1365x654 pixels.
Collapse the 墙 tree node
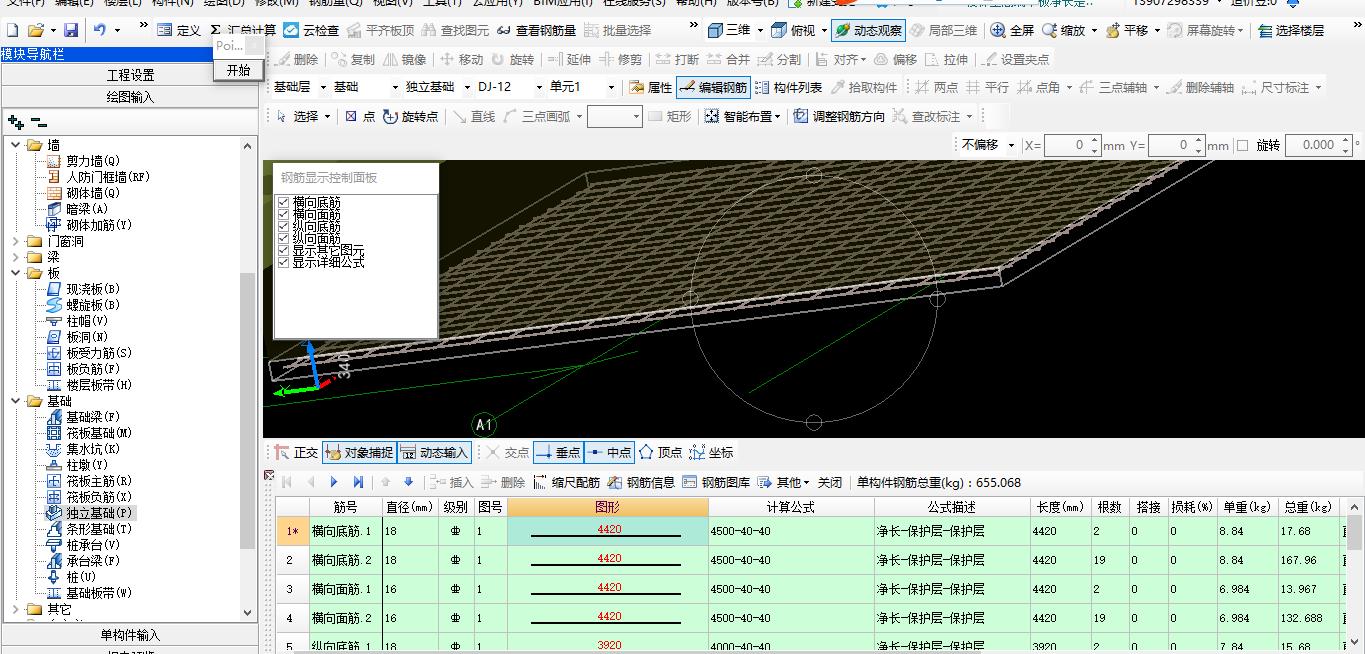tap(16, 145)
